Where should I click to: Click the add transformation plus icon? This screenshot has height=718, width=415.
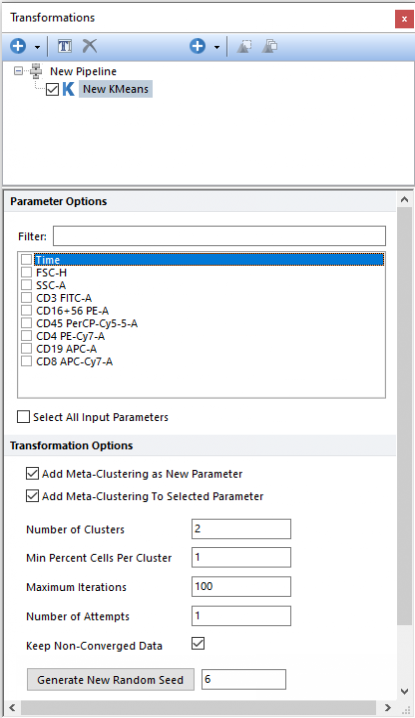(x=197, y=46)
